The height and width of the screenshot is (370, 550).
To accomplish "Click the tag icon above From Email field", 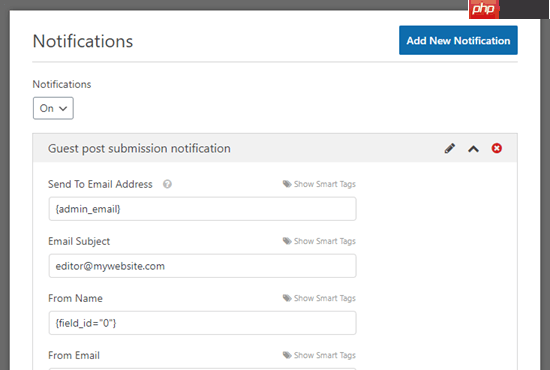I will [287, 355].
